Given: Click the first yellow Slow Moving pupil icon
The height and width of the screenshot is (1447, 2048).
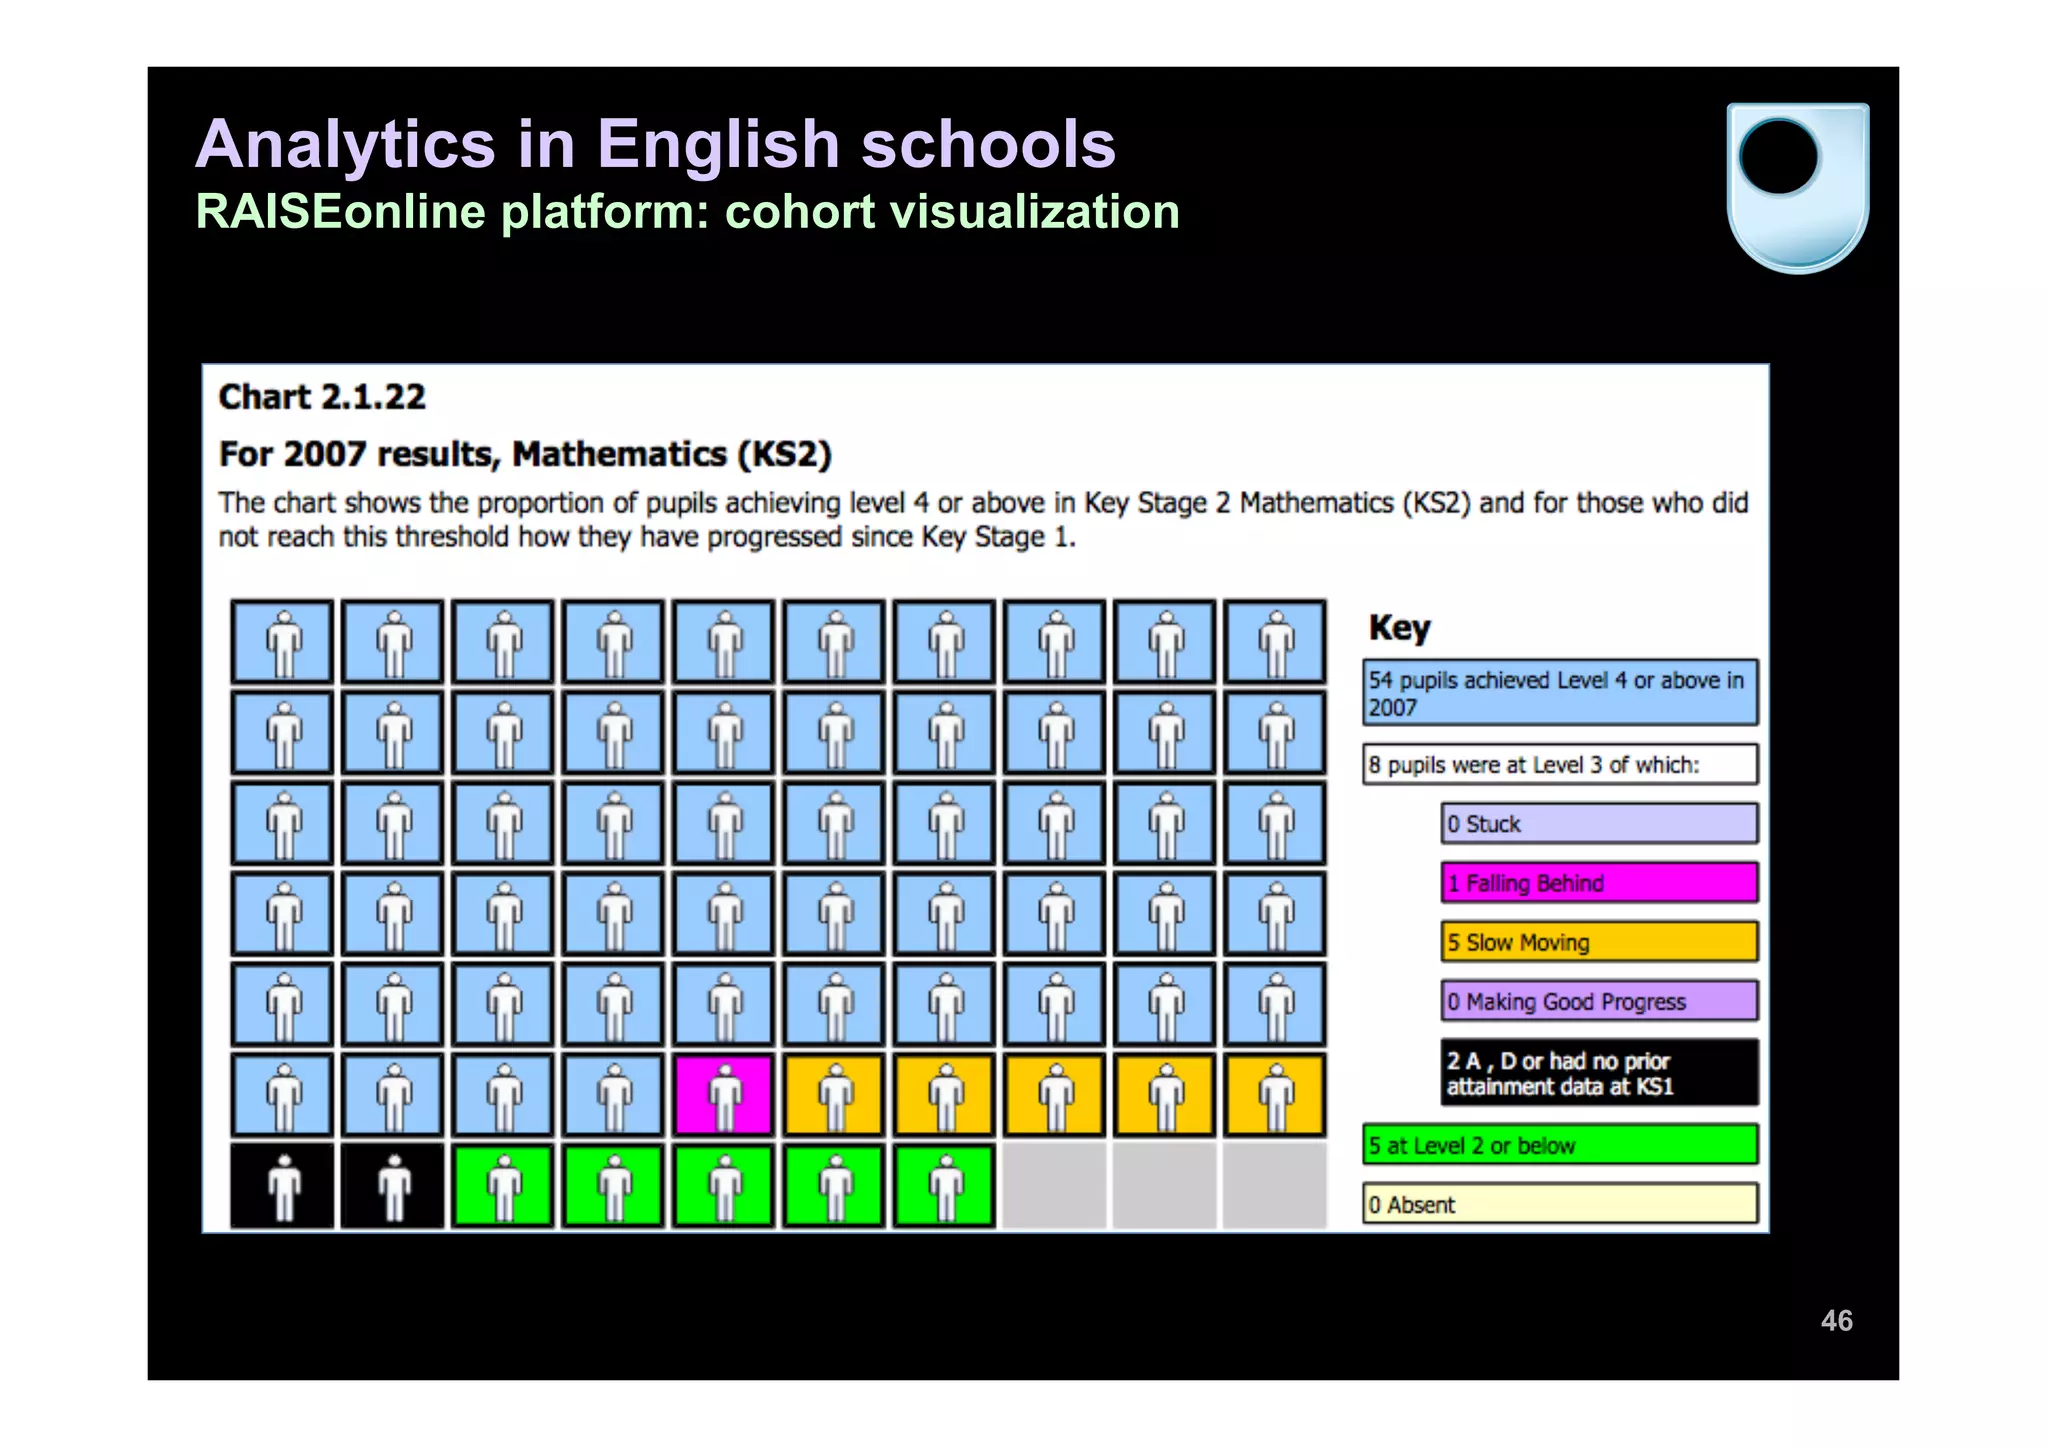Looking at the screenshot, I should [834, 1094].
